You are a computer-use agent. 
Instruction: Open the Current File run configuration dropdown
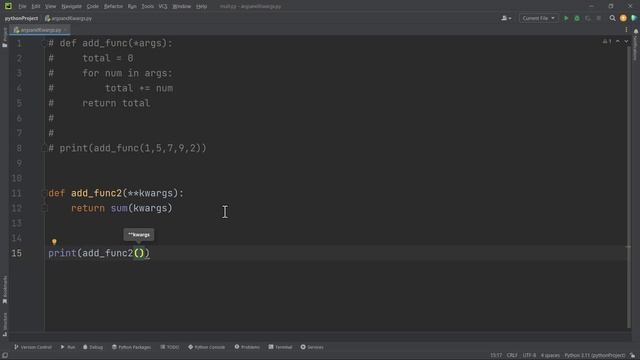[x=538, y=18]
